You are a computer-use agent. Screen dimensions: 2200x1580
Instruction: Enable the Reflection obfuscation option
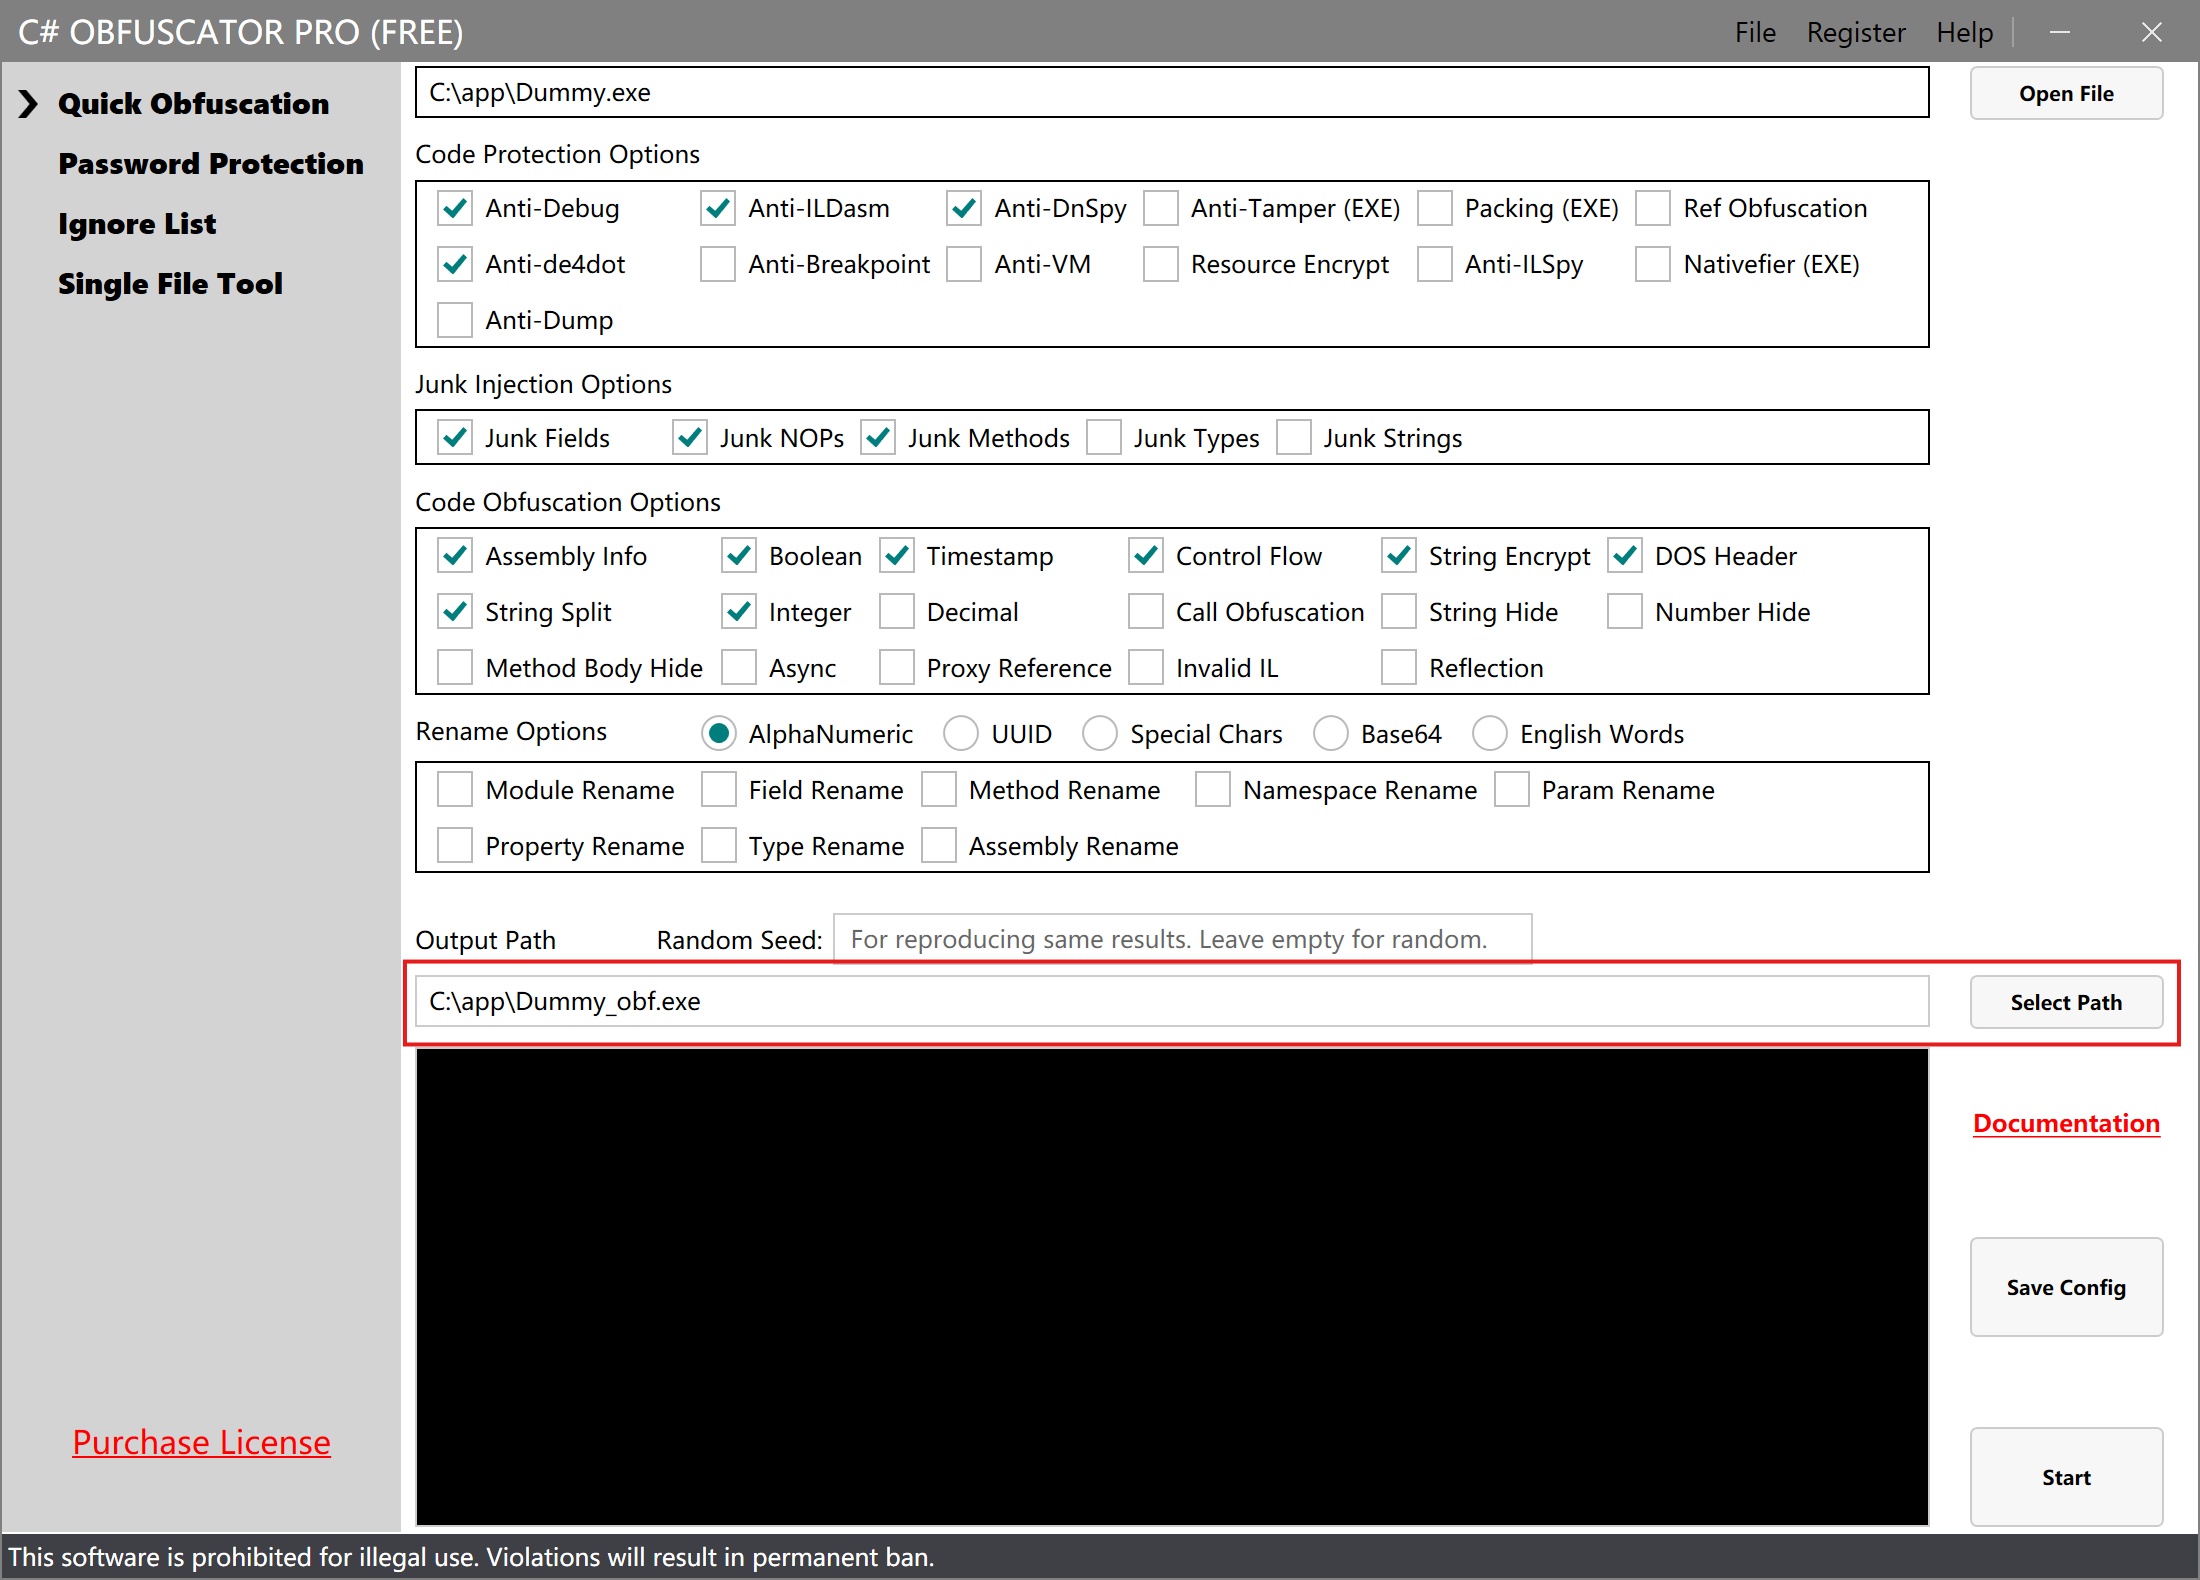coord(1398,667)
